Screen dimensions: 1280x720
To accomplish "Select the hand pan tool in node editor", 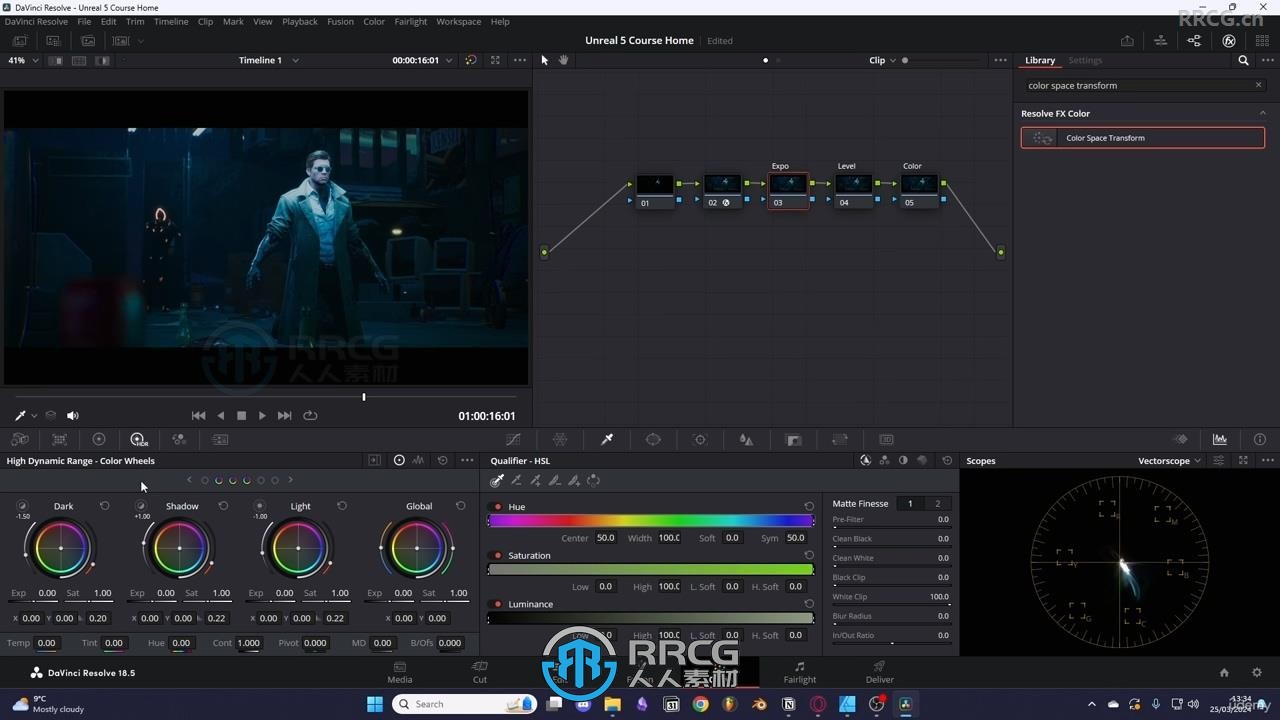I will pyautogui.click(x=563, y=60).
